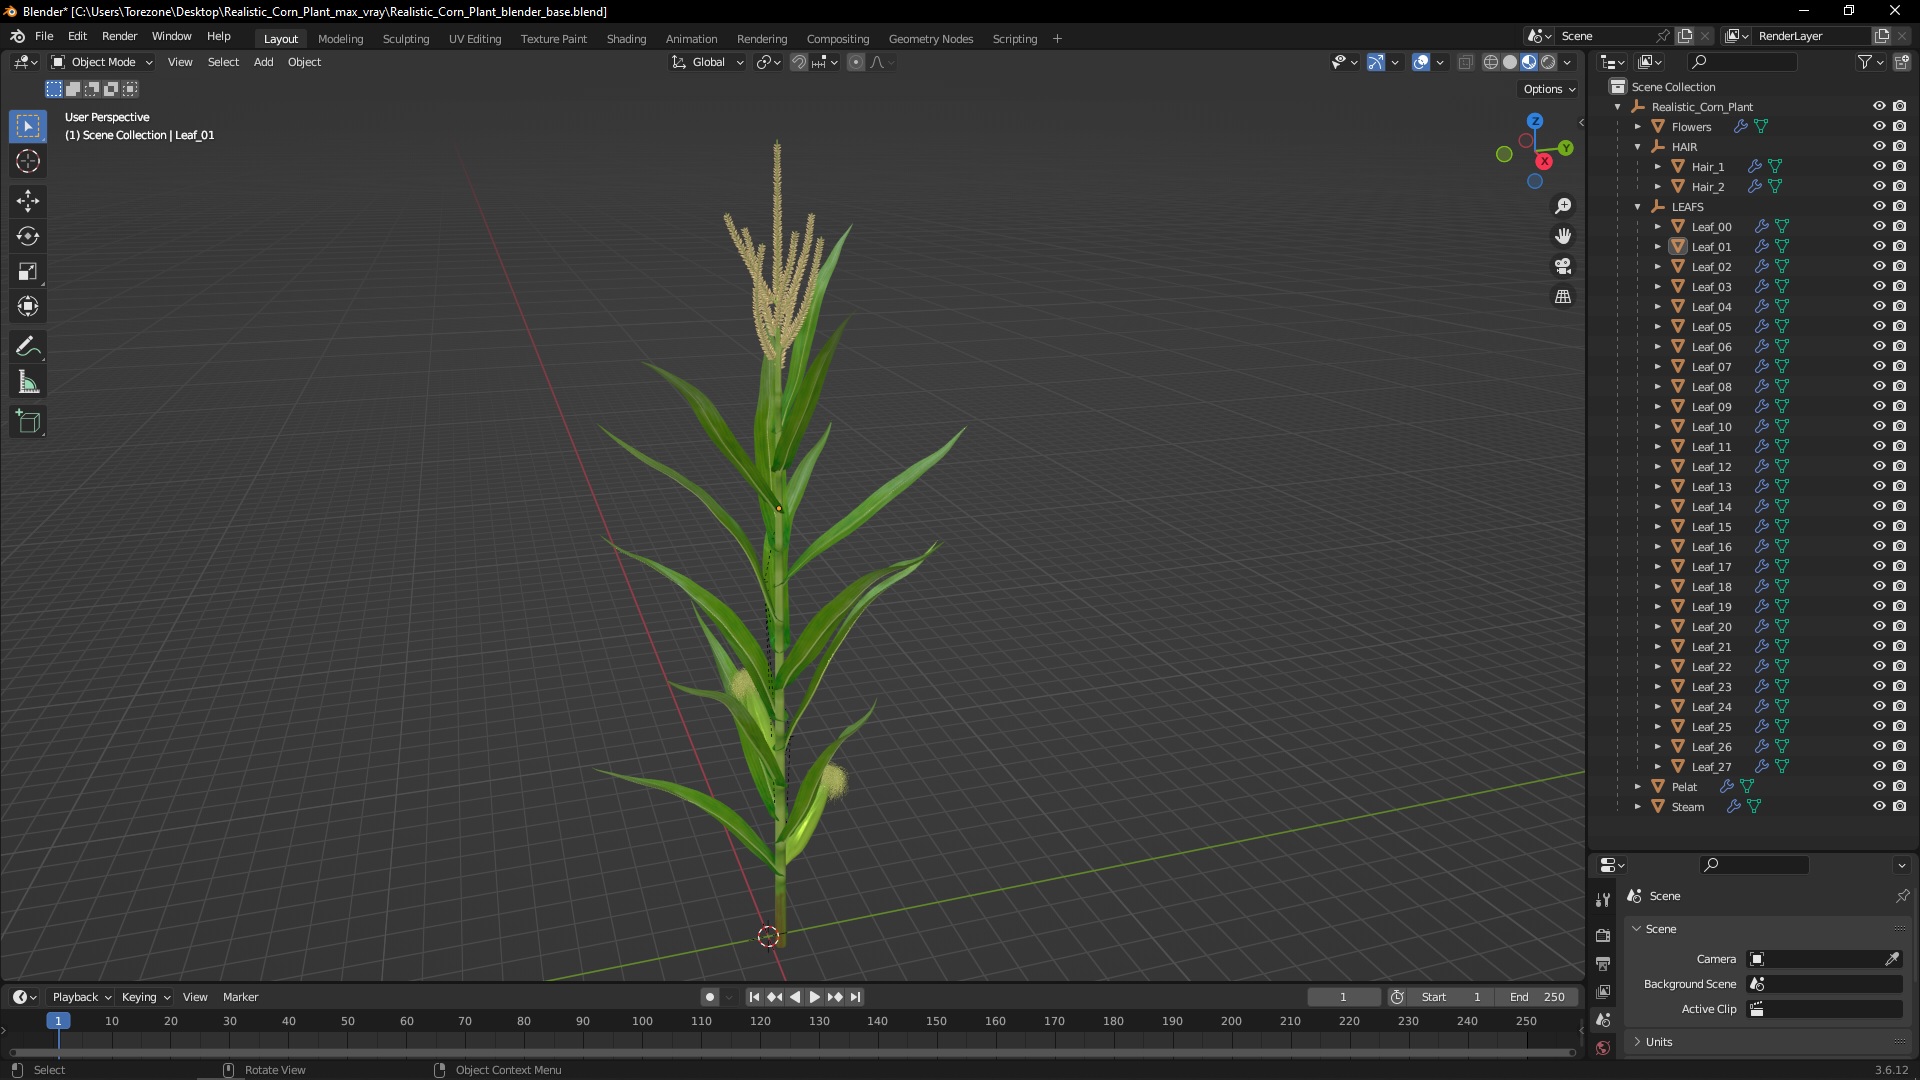Toggle camera view icon in viewport
The image size is (1920, 1080).
tap(1563, 266)
